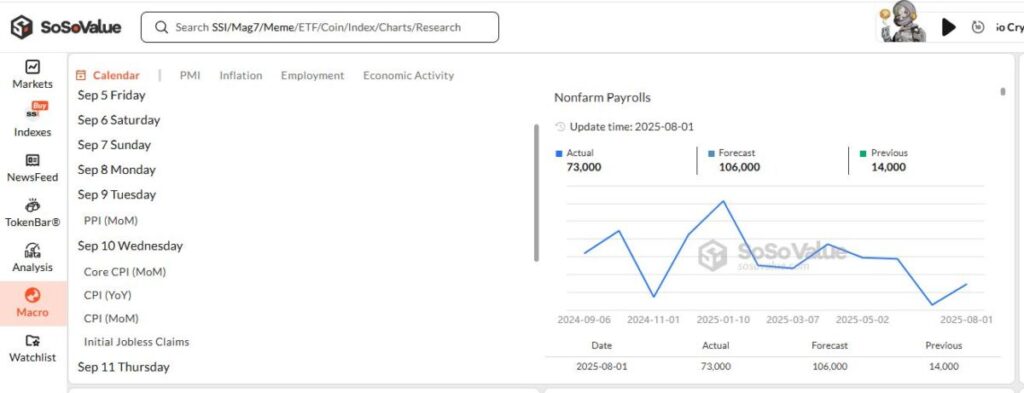The height and width of the screenshot is (393, 1024).
Task: Switch to the PMI tab
Action: point(190,75)
